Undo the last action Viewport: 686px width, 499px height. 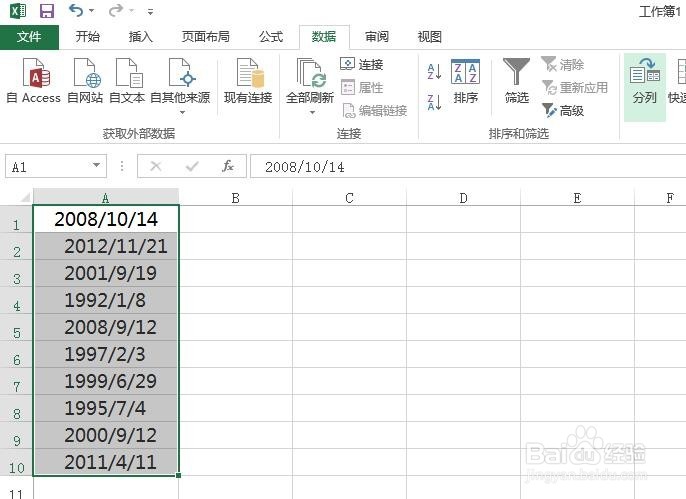[76, 10]
